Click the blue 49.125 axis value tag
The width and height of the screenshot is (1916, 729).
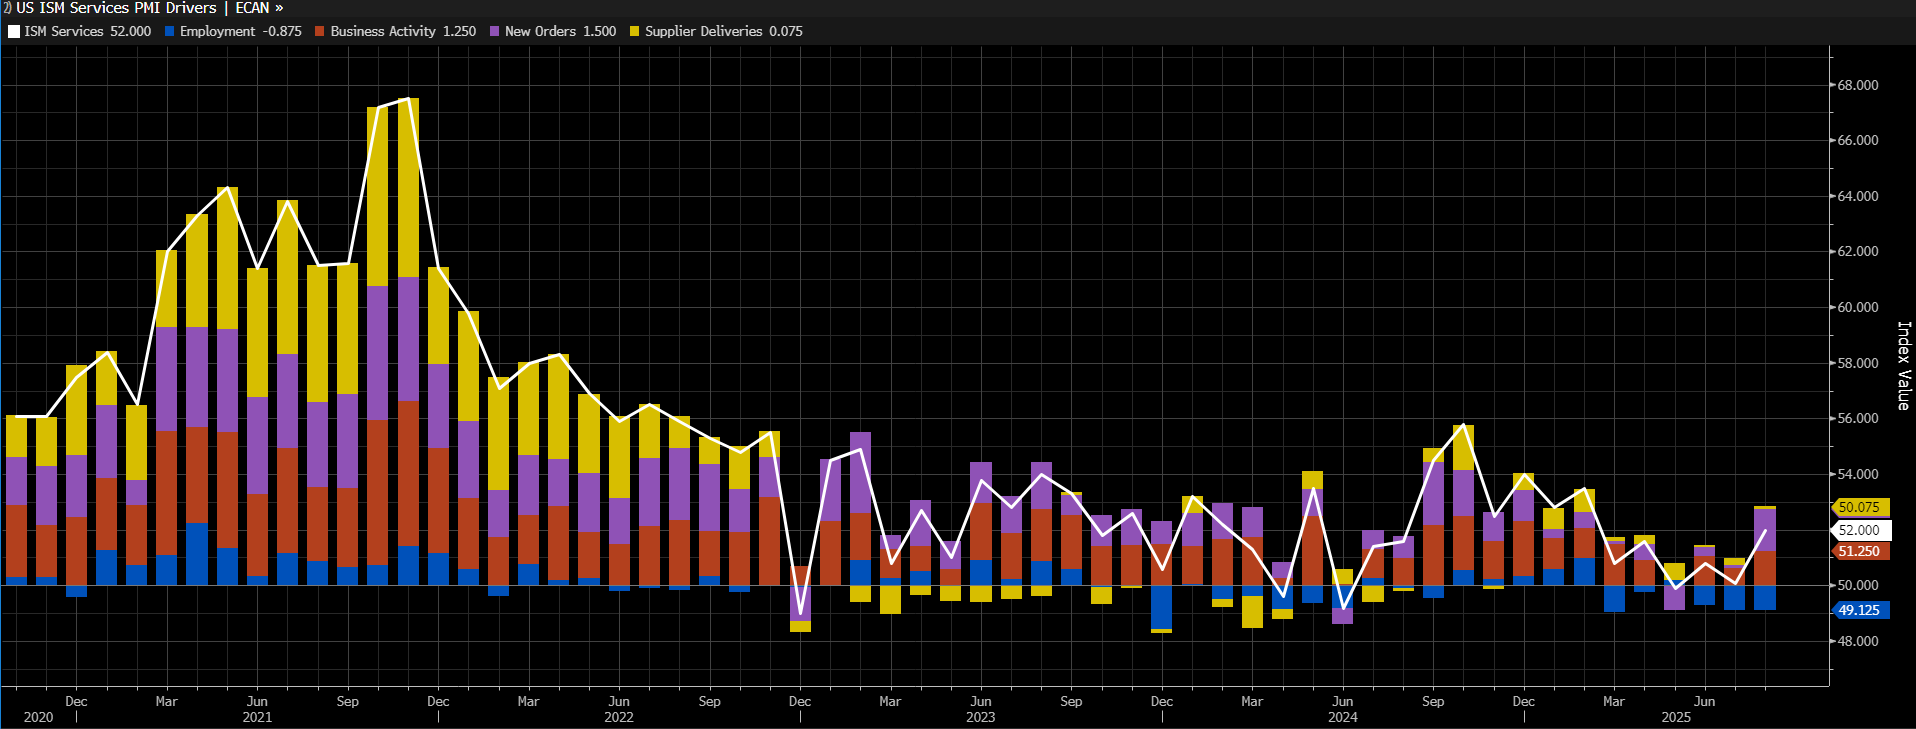pyautogui.click(x=1859, y=610)
